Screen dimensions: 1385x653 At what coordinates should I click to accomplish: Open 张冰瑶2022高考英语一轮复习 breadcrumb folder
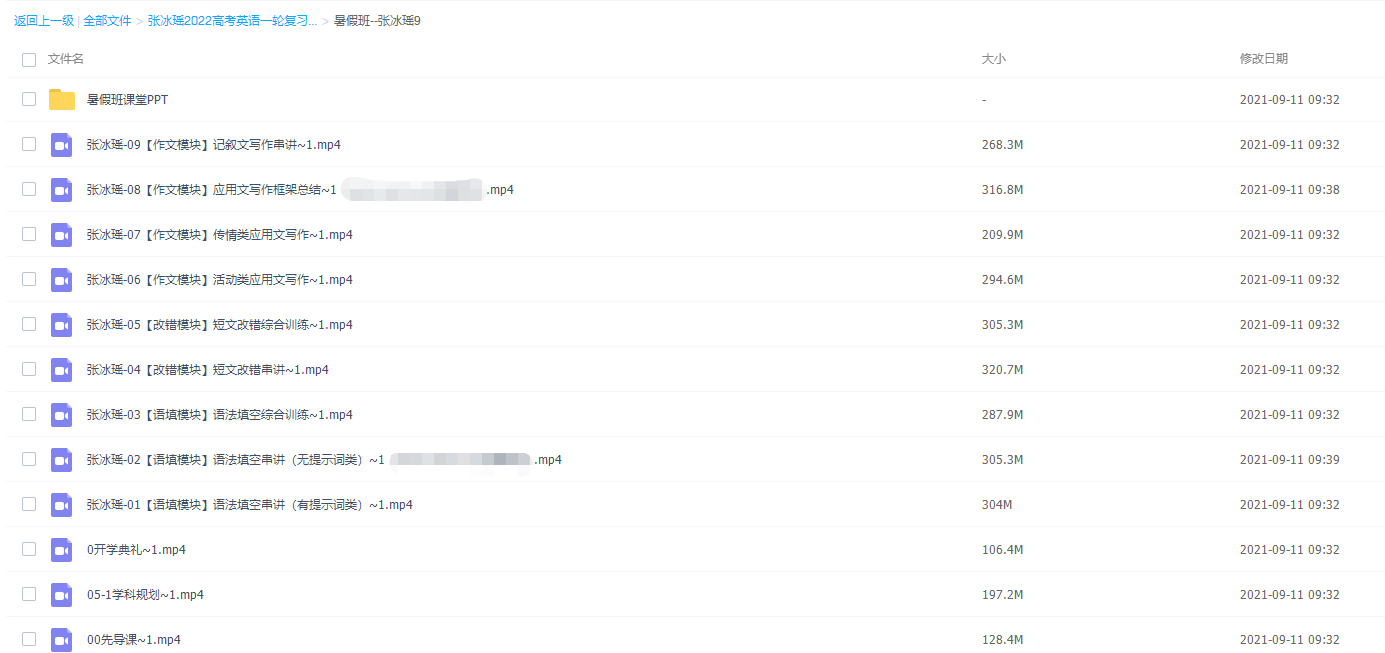click(x=232, y=21)
